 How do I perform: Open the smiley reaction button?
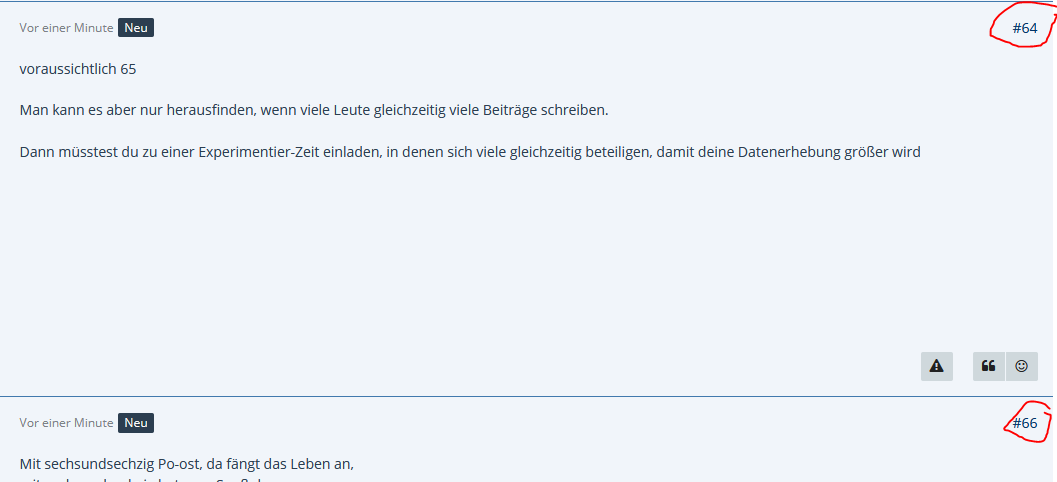1021,366
